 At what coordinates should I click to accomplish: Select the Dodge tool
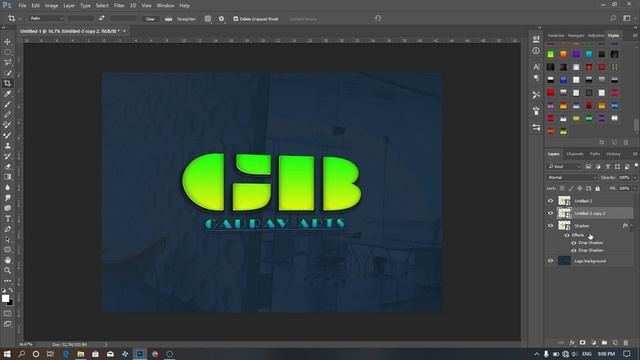tap(7, 198)
